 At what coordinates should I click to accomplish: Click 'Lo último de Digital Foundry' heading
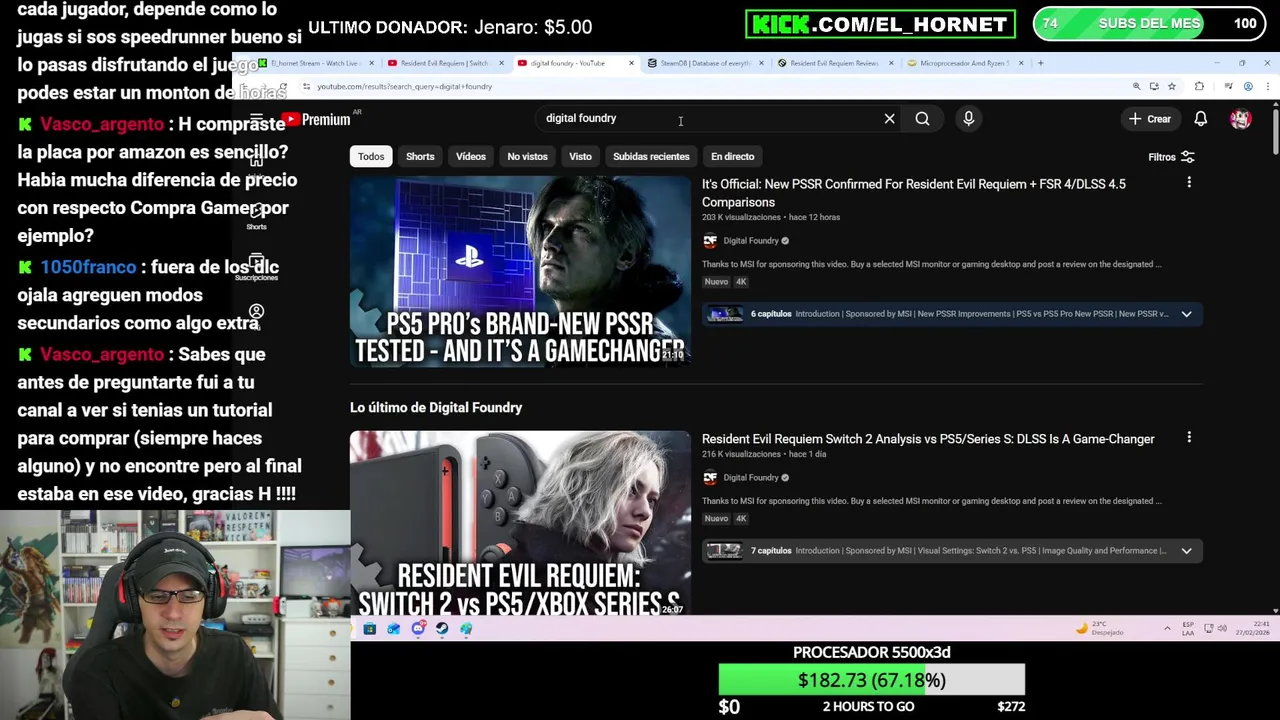[436, 408]
